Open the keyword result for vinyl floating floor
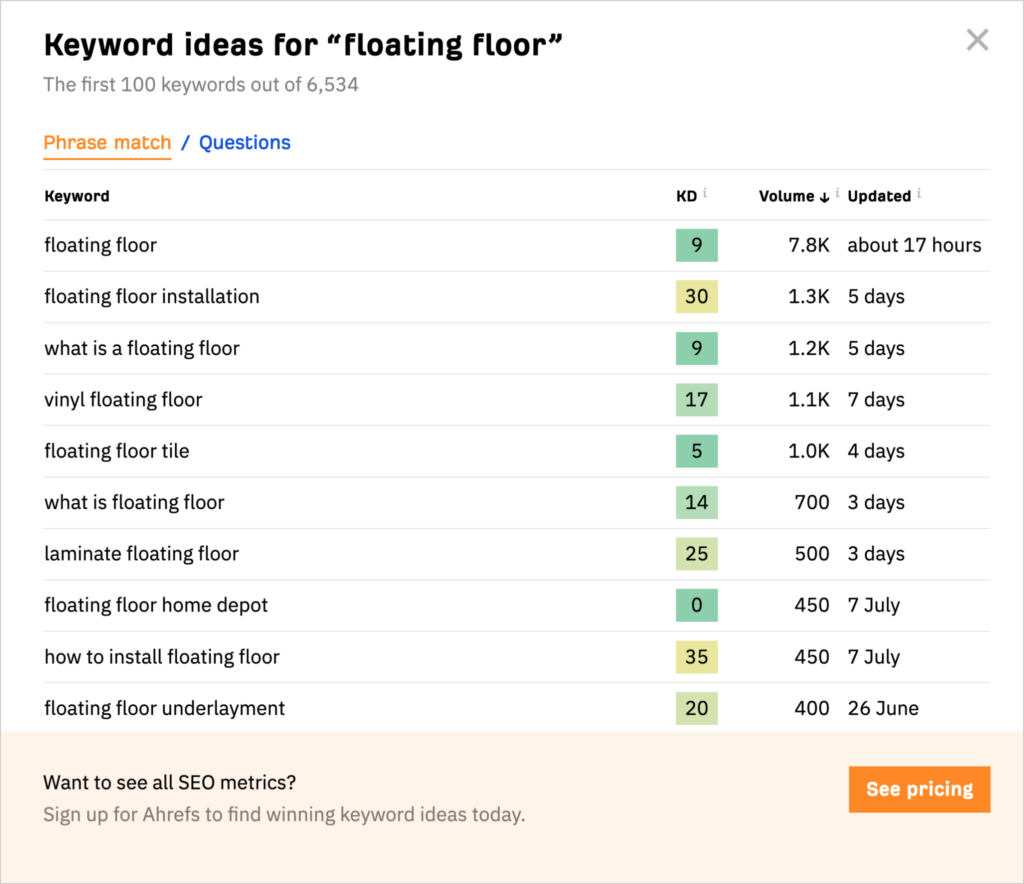 (123, 399)
